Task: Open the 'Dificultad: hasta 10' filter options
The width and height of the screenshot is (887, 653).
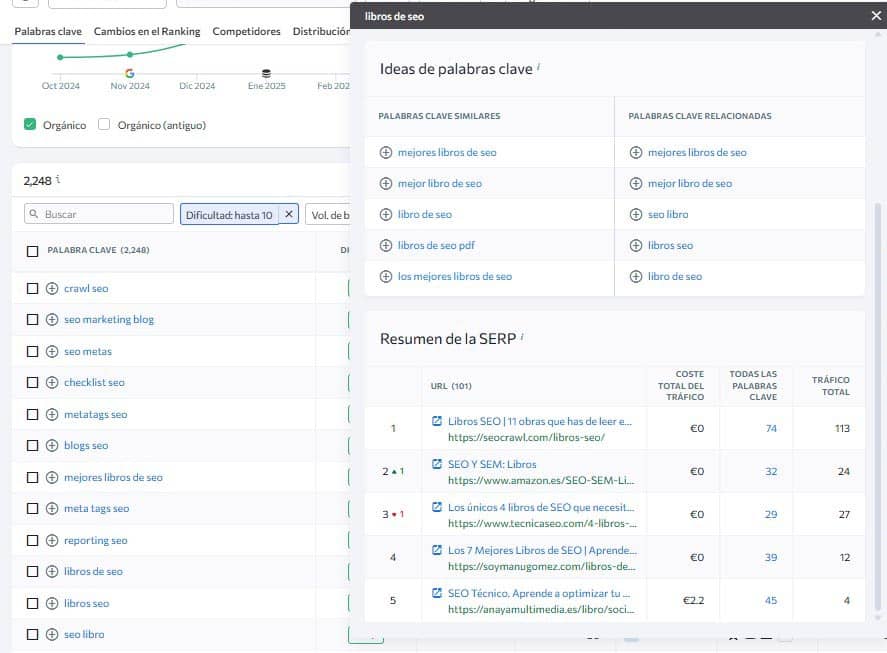Action: 229,214
